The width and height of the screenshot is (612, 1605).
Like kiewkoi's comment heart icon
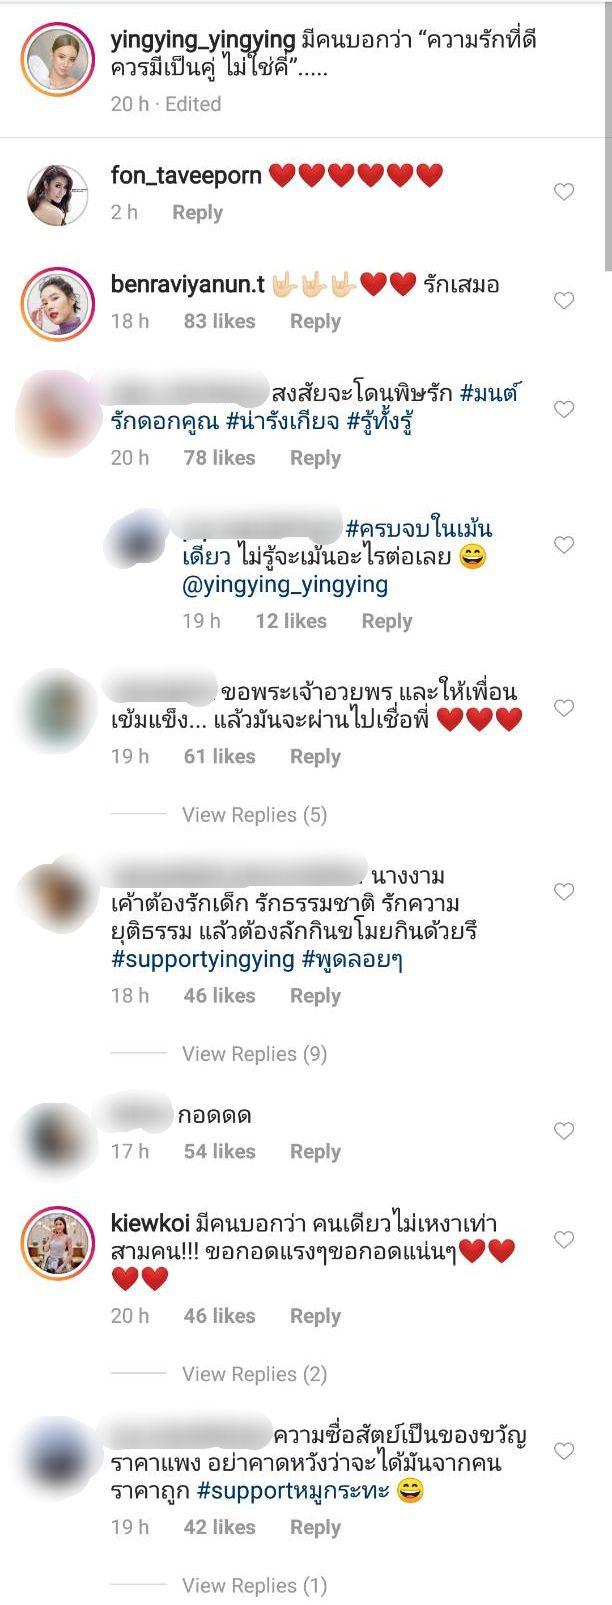[x=564, y=1240]
